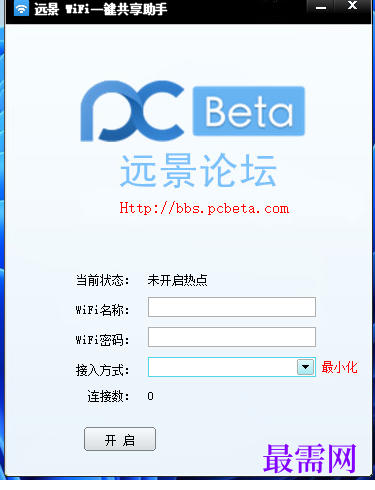Viewport: 375px width, 490px height.
Task: Focus the WiFi密码 input field
Action: tap(232, 337)
